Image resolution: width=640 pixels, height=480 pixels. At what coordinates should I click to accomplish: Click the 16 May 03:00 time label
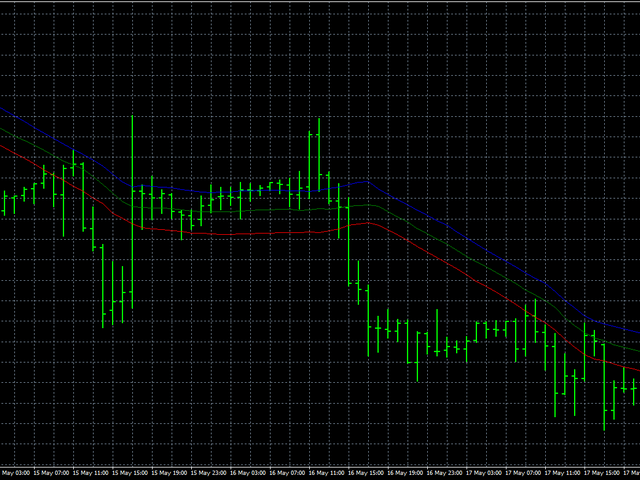248,473
